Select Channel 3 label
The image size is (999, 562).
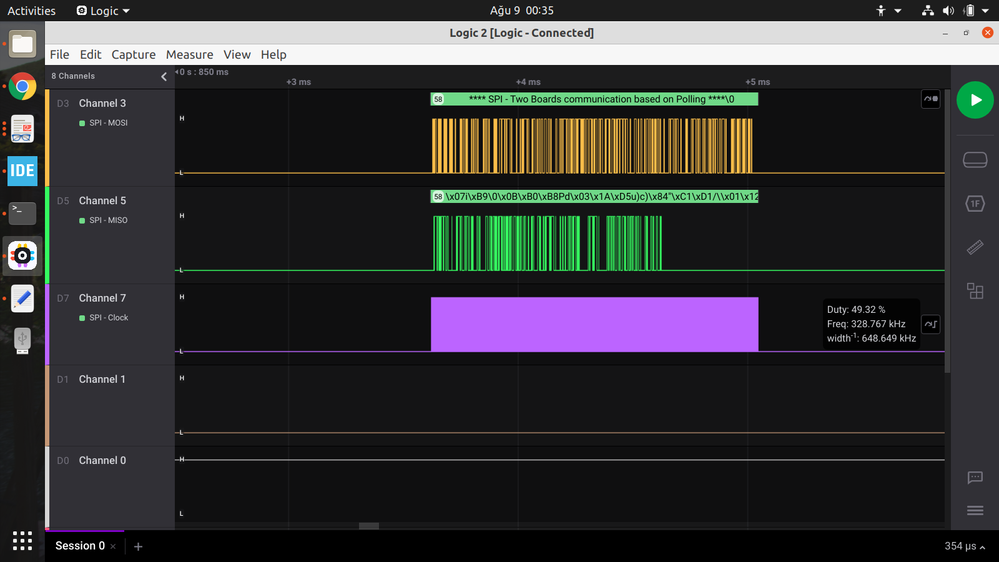coord(103,103)
